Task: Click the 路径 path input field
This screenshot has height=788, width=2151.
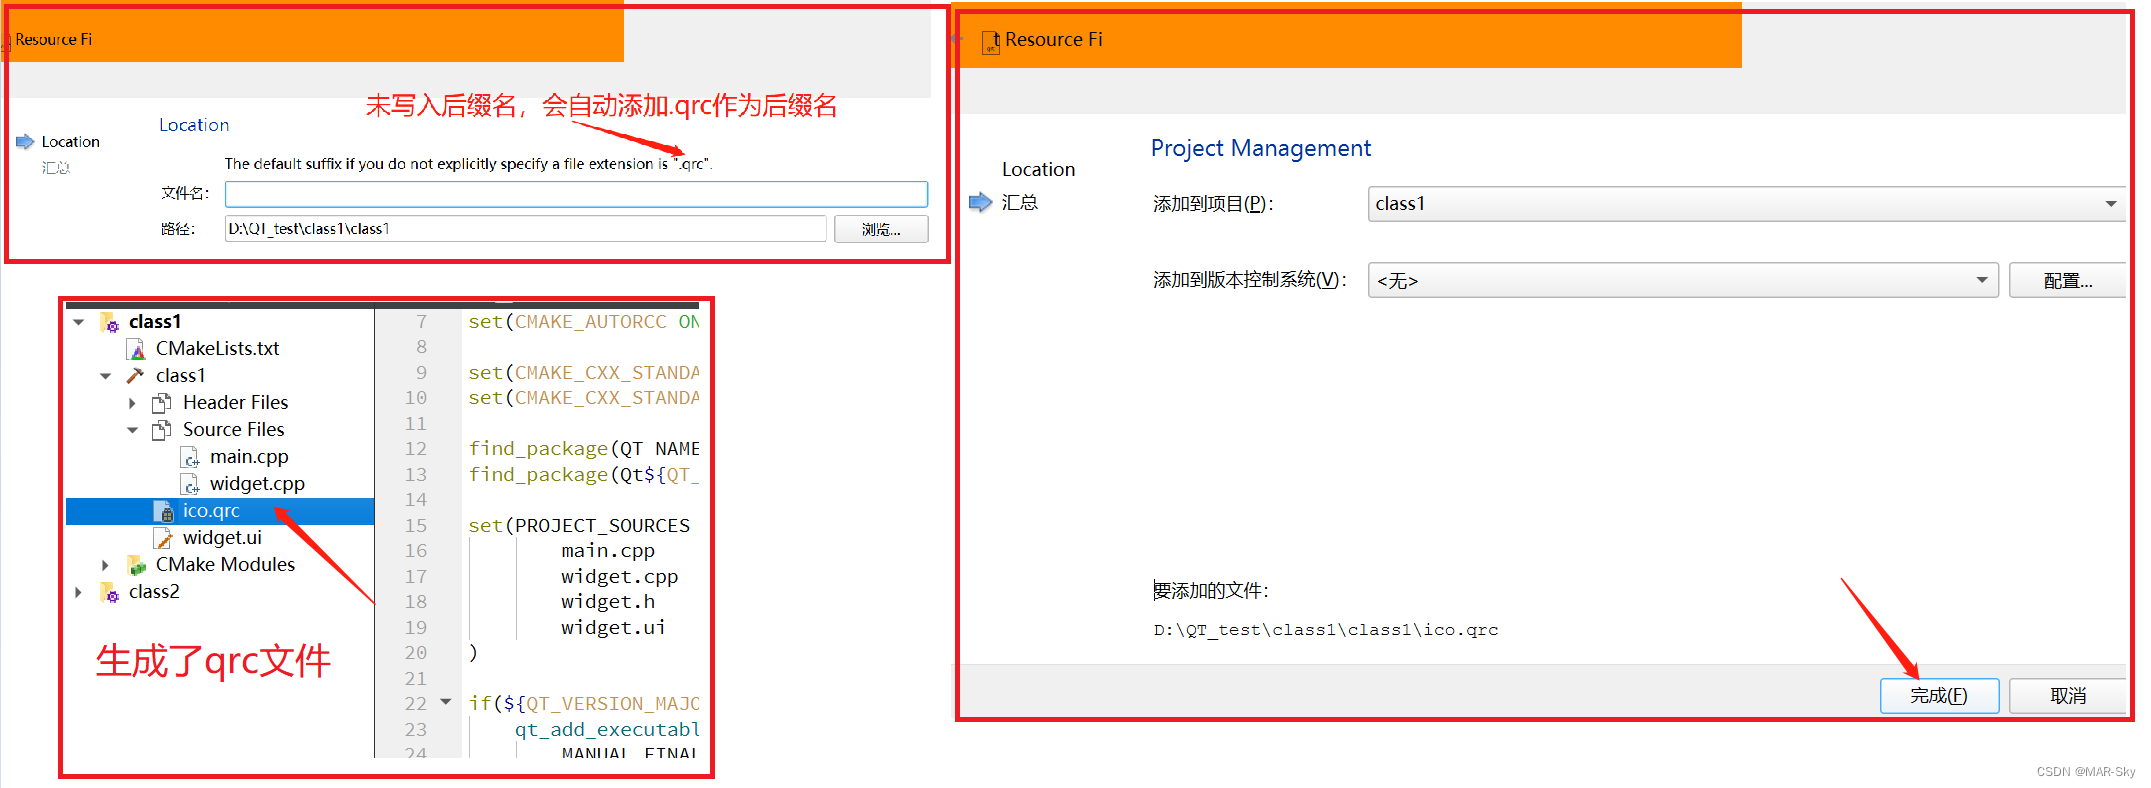Action: [525, 229]
